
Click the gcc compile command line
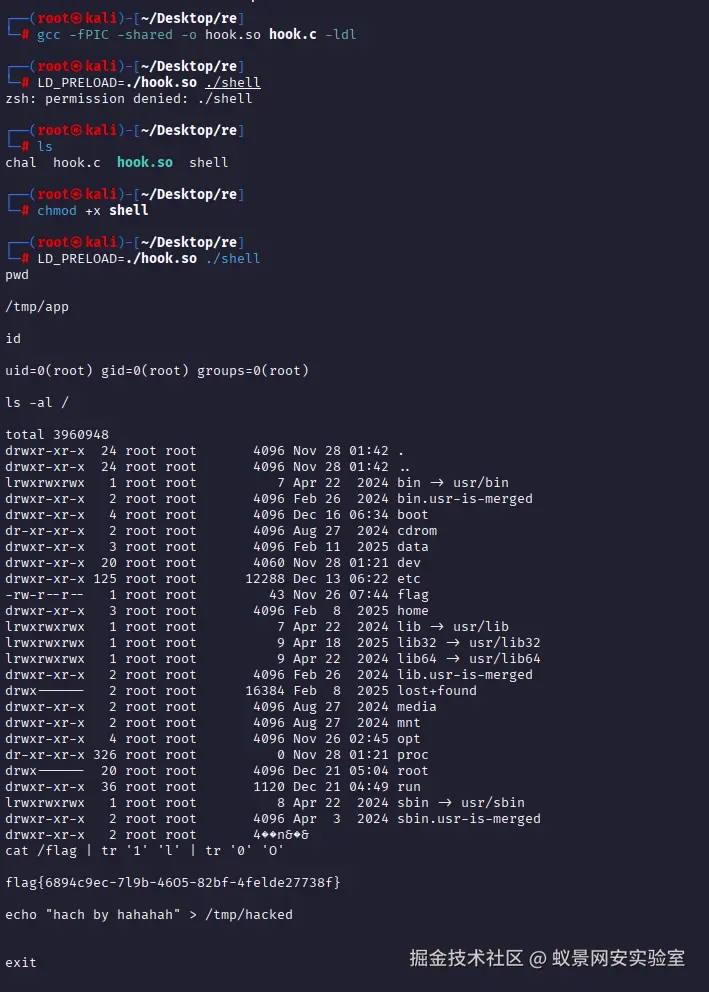pyautogui.click(x=196, y=34)
